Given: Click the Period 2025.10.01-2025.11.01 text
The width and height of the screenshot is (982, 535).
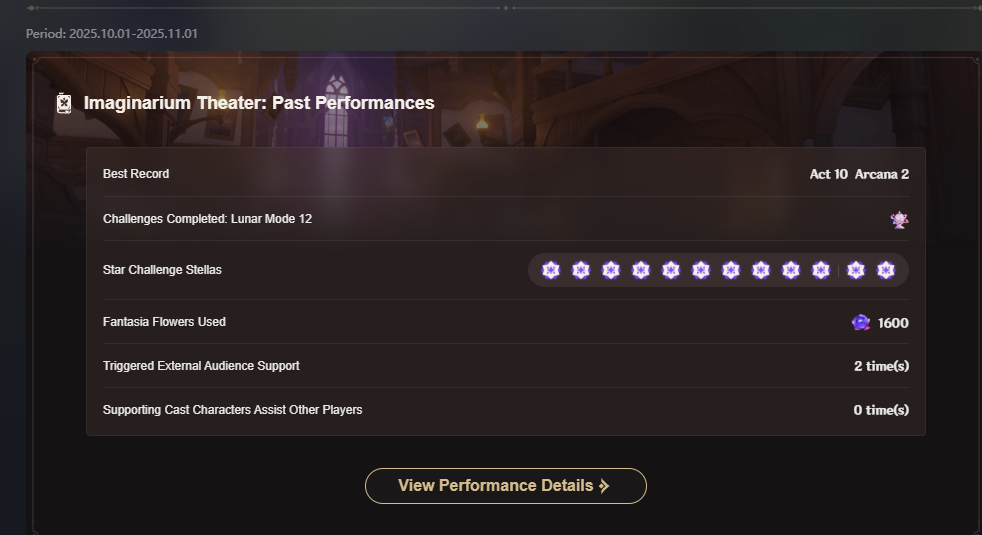Looking at the screenshot, I should coord(112,34).
